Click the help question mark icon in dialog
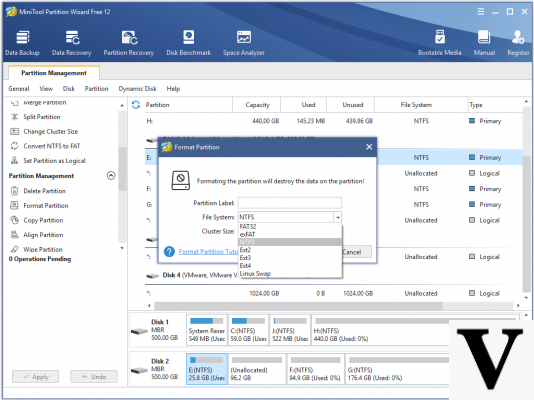Viewport: 534px width, 400px height. pos(169,252)
